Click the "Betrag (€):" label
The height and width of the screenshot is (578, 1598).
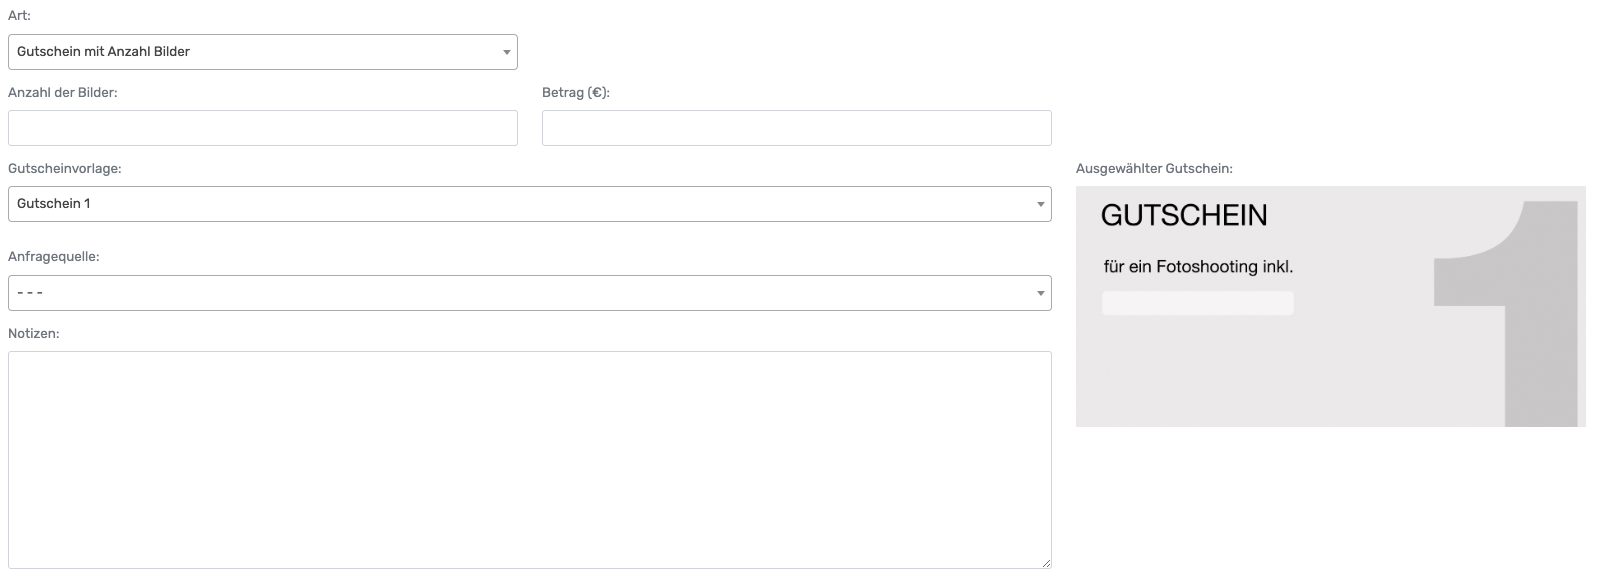[575, 92]
